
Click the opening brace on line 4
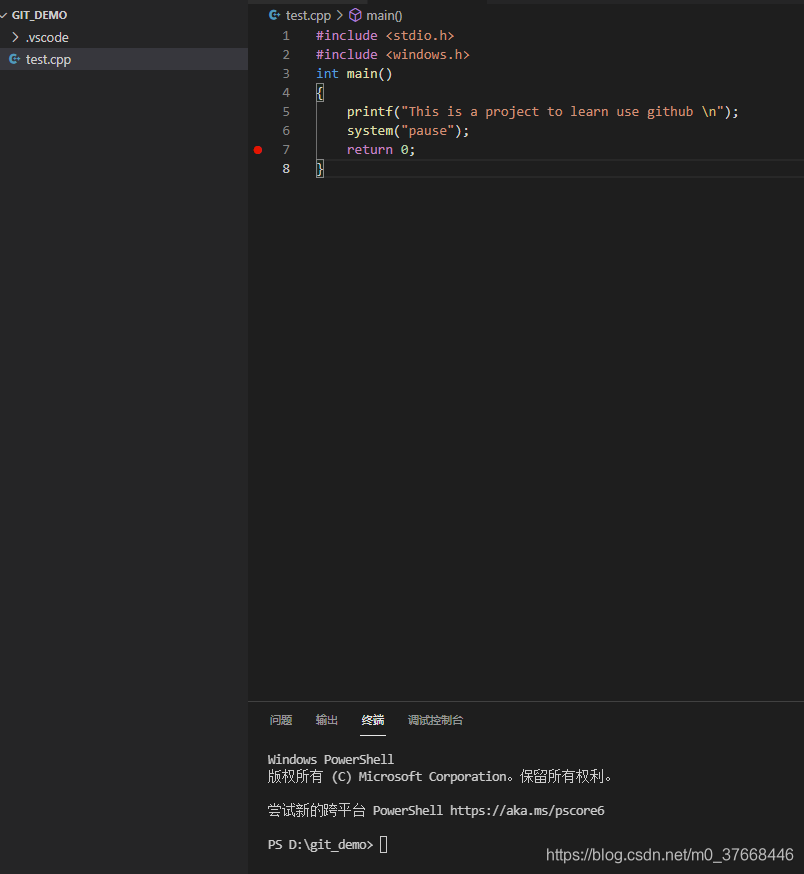click(x=320, y=93)
